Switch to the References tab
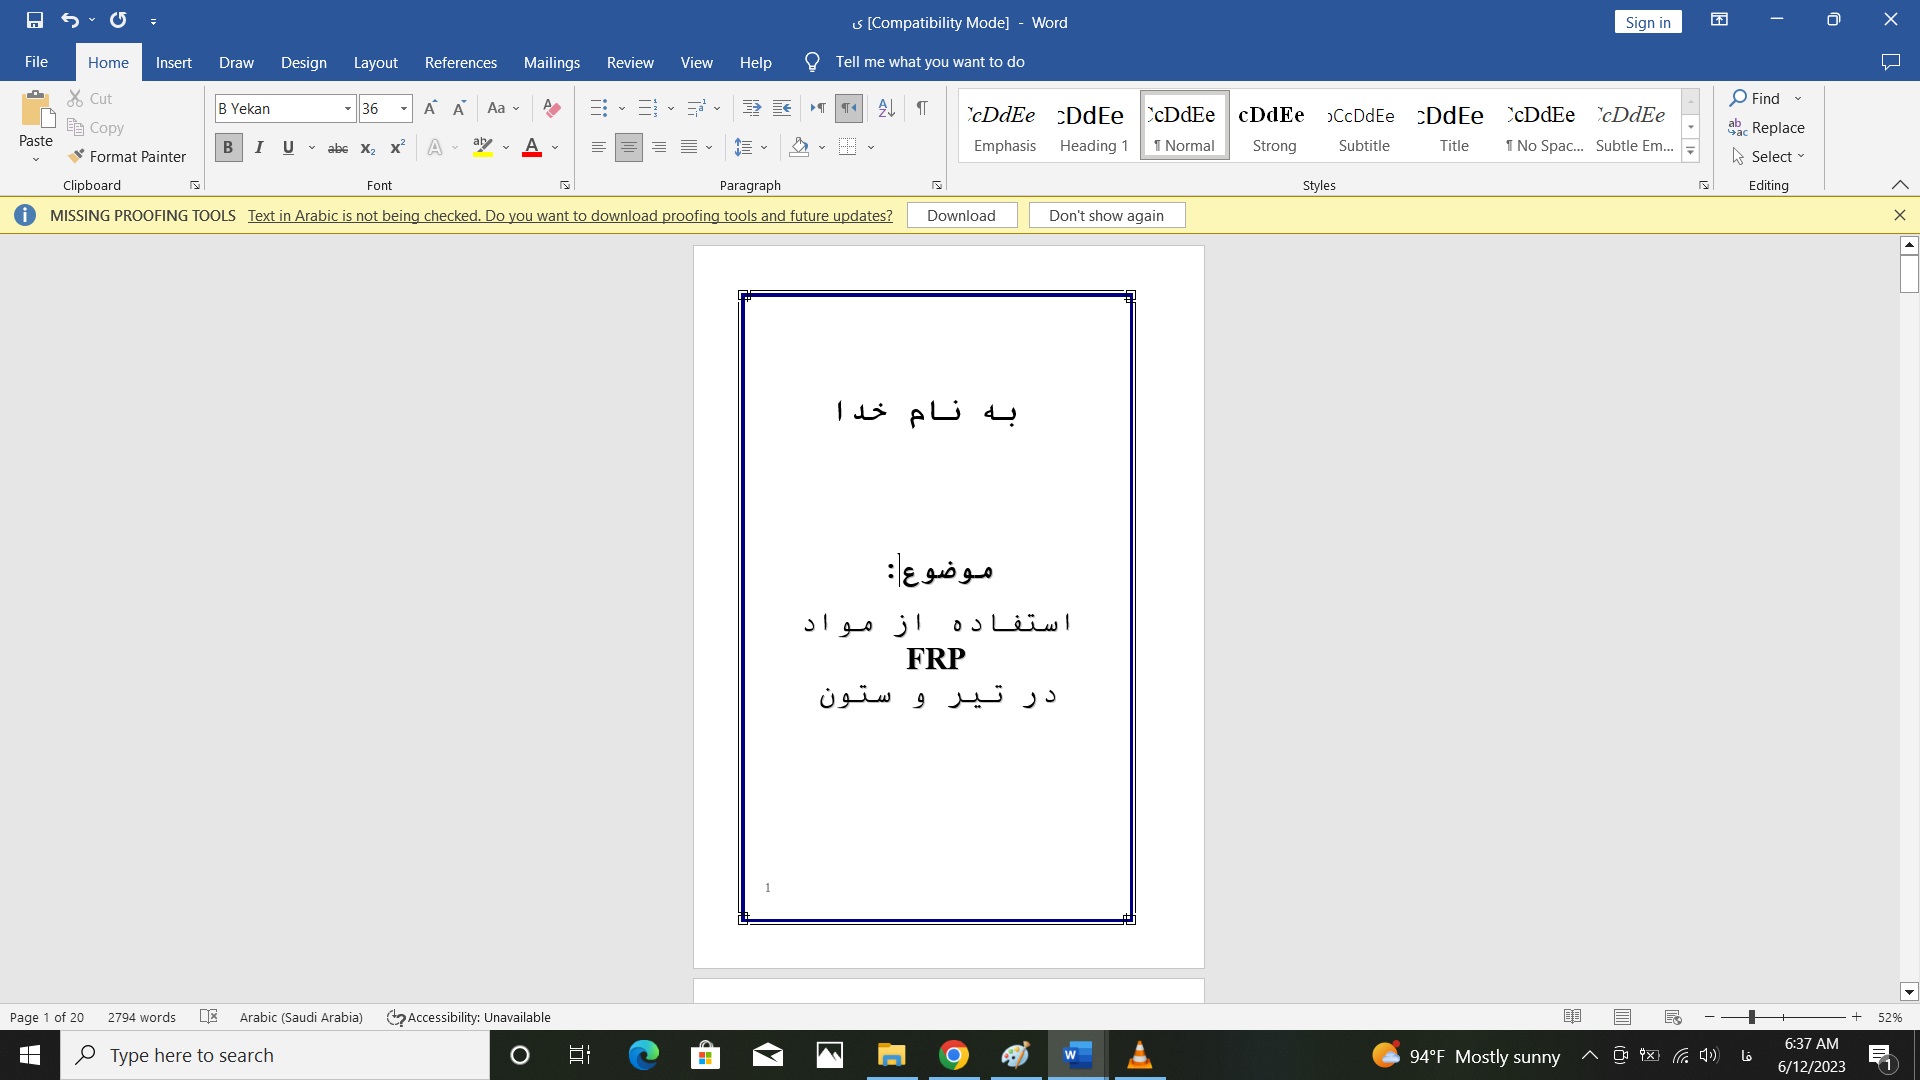 point(460,62)
